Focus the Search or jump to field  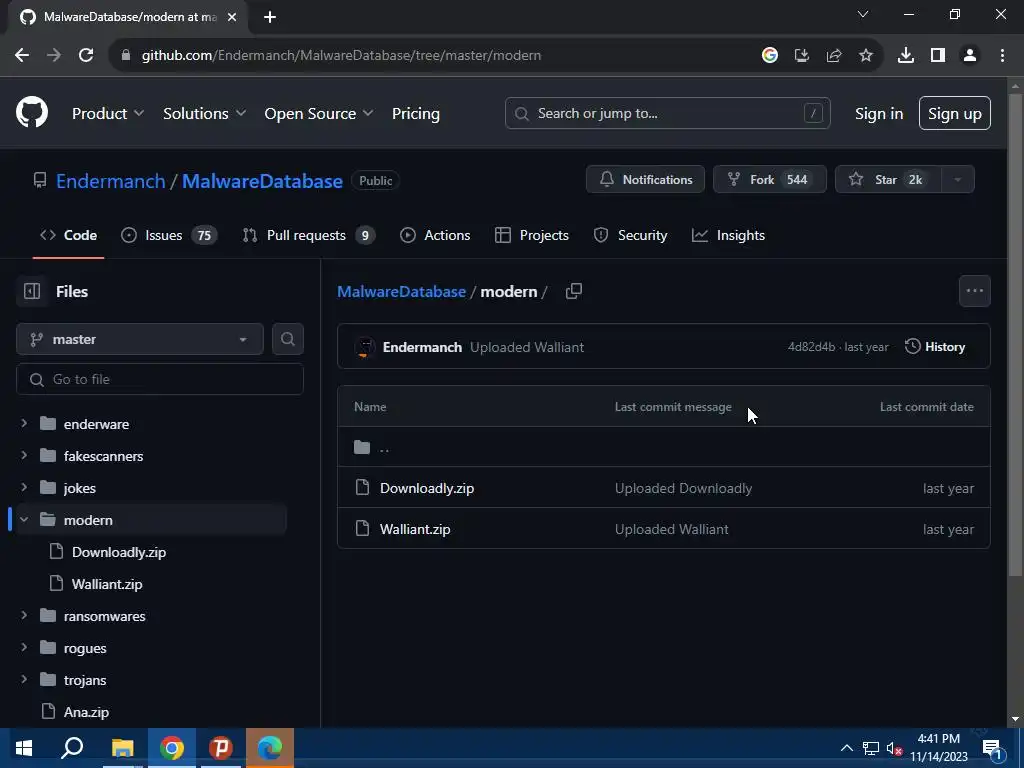click(x=667, y=114)
